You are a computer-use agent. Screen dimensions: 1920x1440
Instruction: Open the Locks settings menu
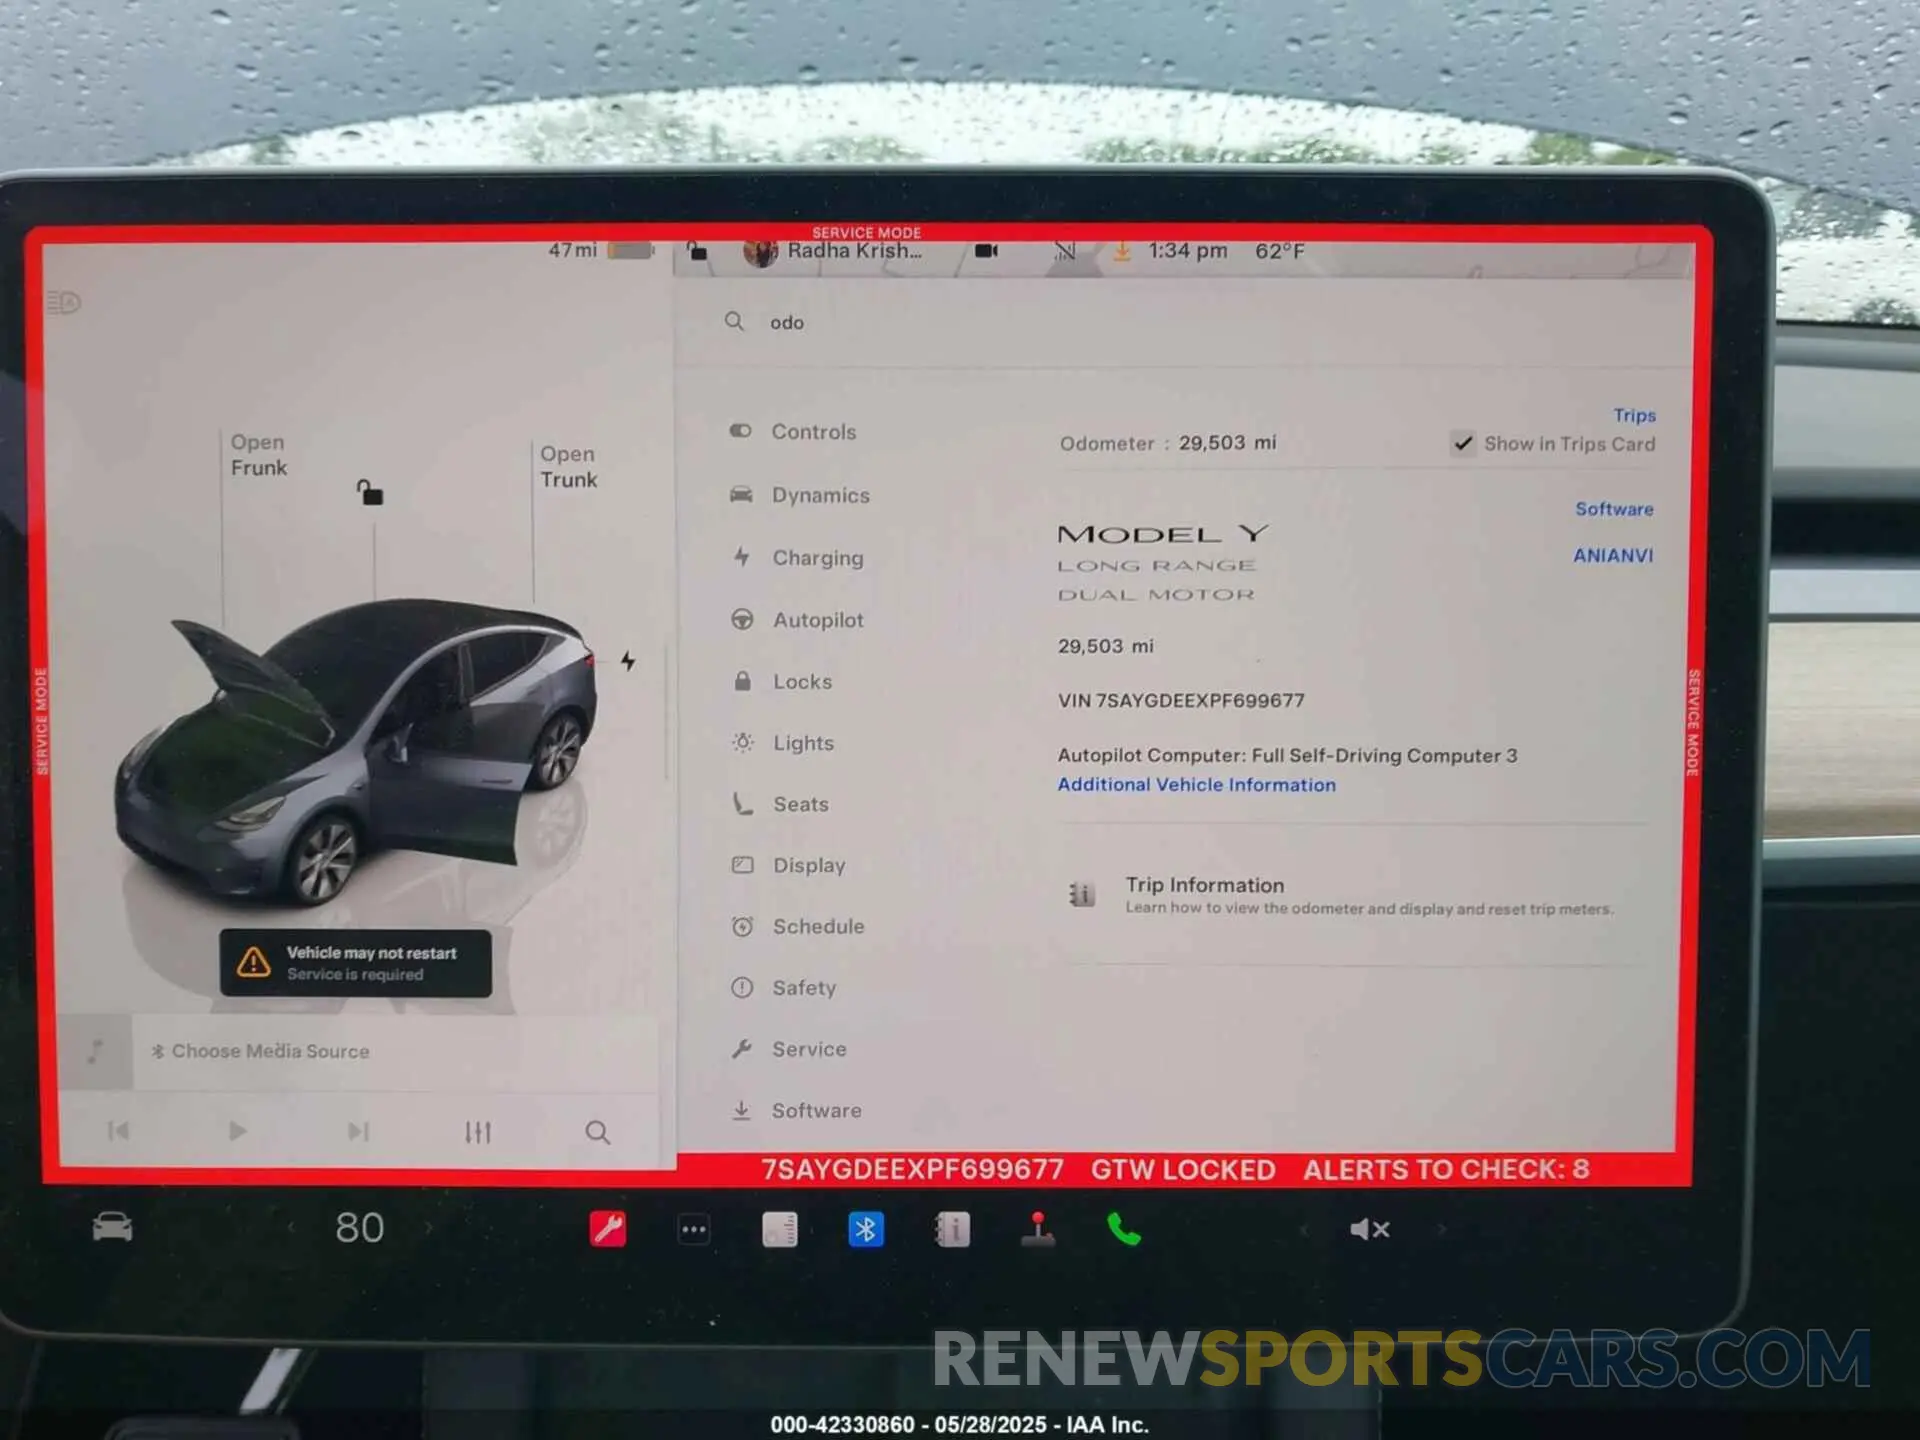point(782,682)
